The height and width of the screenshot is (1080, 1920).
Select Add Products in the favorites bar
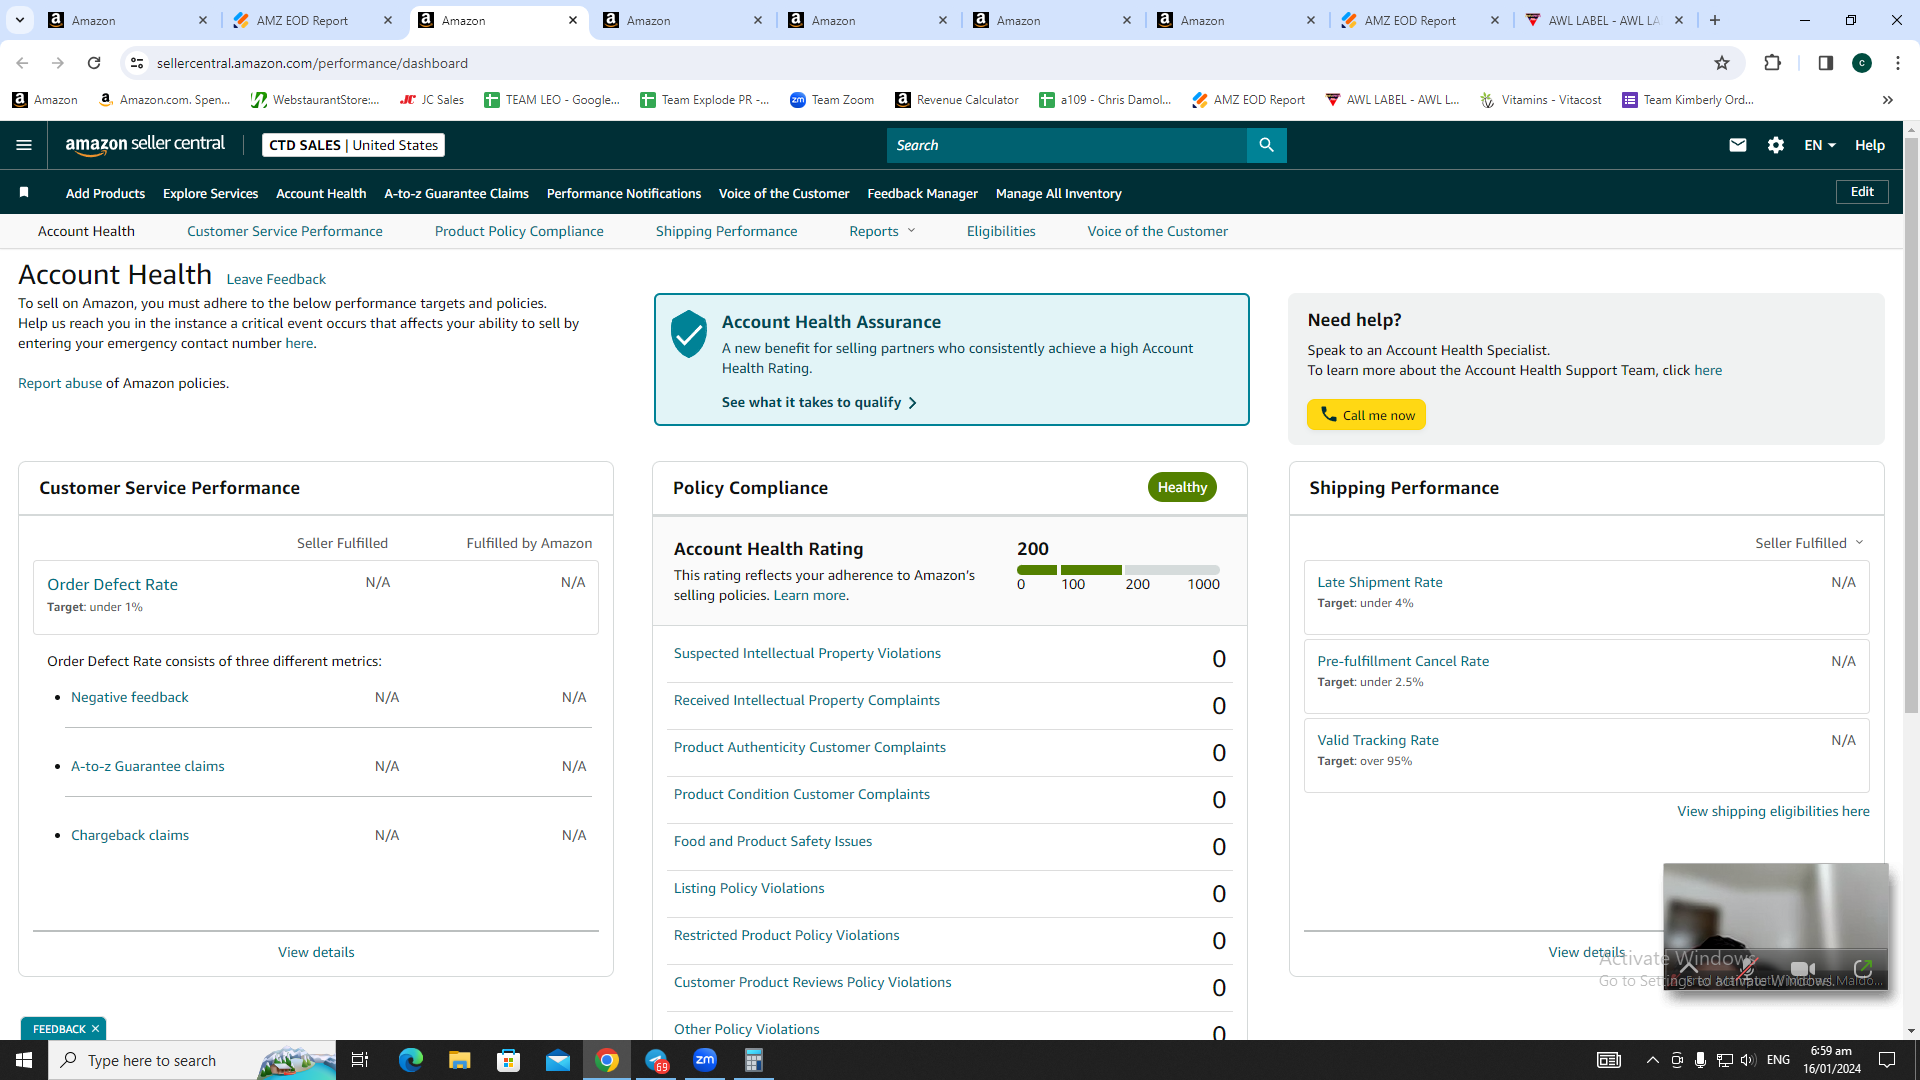click(x=105, y=193)
